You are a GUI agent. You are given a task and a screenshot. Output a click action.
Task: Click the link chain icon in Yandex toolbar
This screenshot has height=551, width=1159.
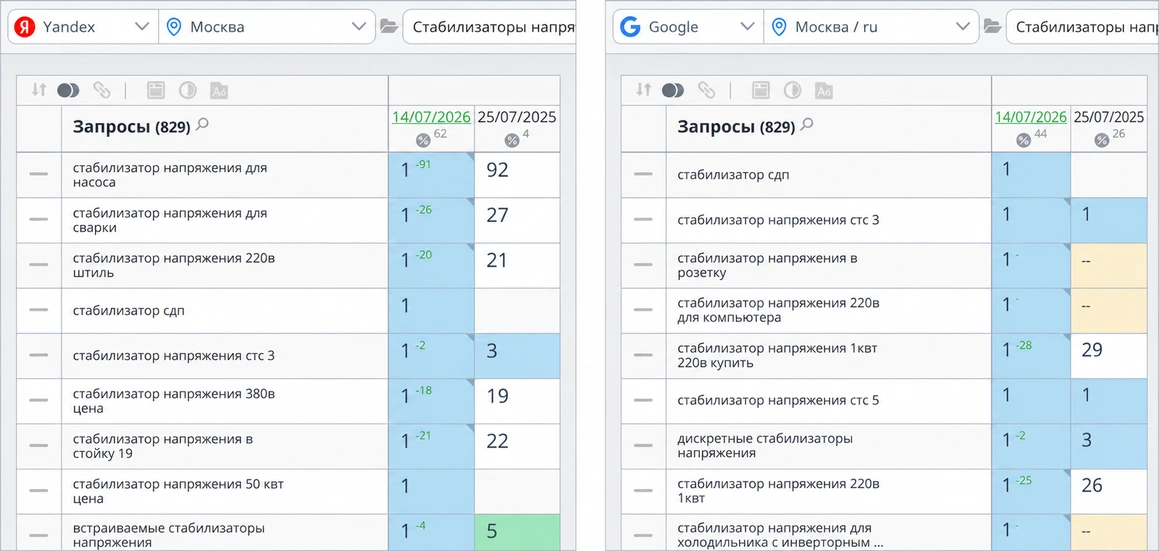click(x=101, y=90)
